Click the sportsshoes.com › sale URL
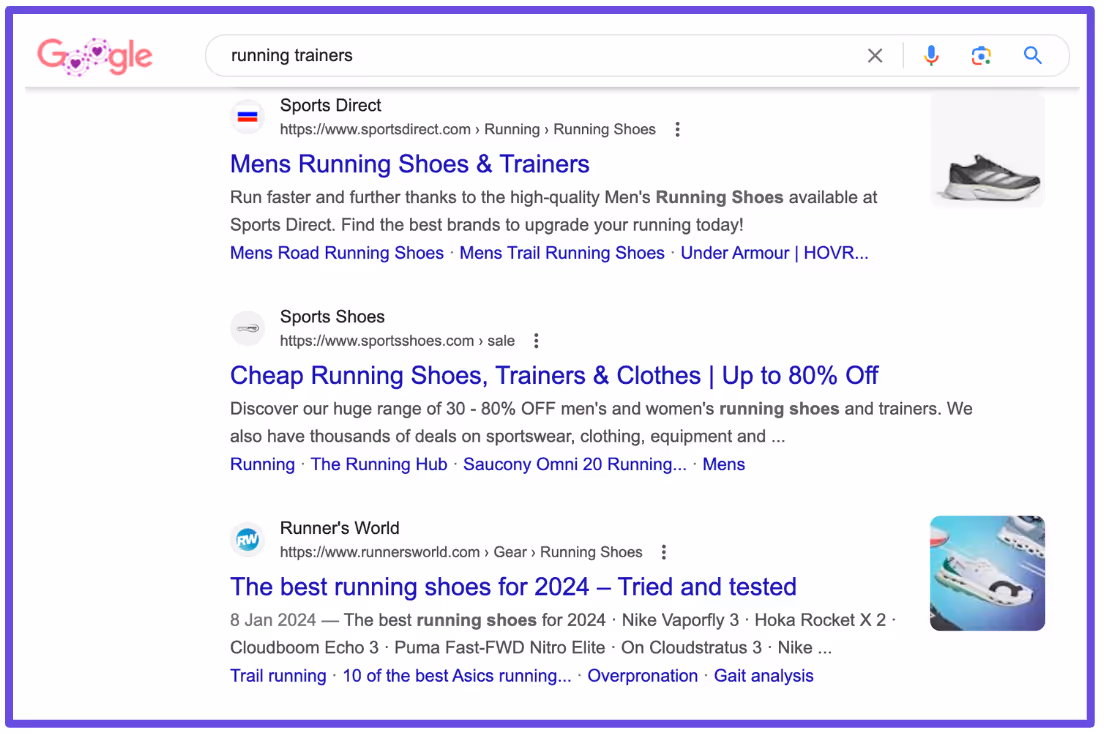This screenshot has width=1104, height=734. pos(397,341)
